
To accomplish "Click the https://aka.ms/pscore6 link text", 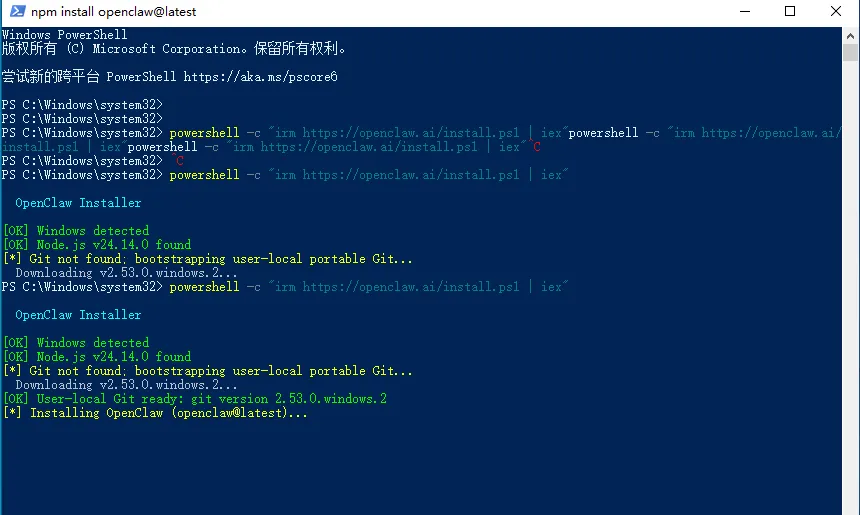I will coord(261,76).
